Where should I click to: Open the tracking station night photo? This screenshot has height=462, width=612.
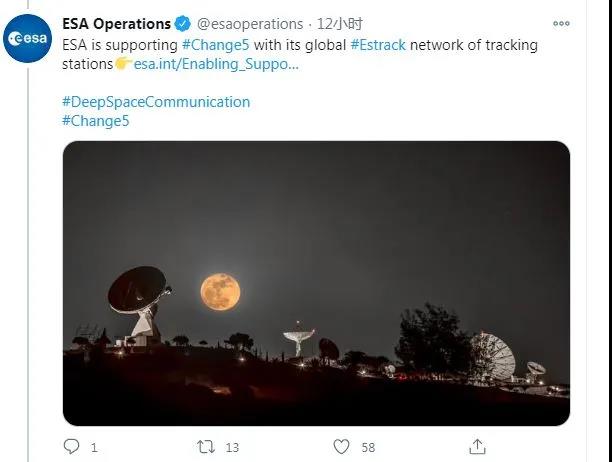316,283
